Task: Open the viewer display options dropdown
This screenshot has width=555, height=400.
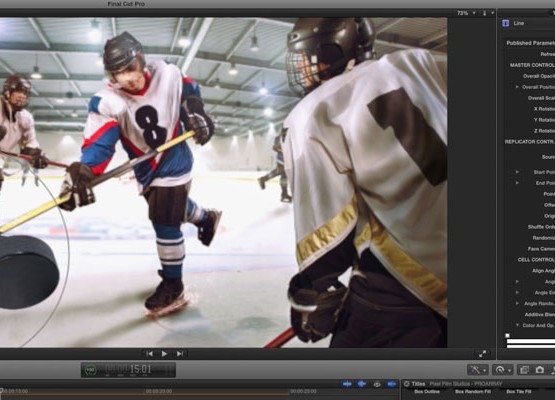Action: pos(488,13)
